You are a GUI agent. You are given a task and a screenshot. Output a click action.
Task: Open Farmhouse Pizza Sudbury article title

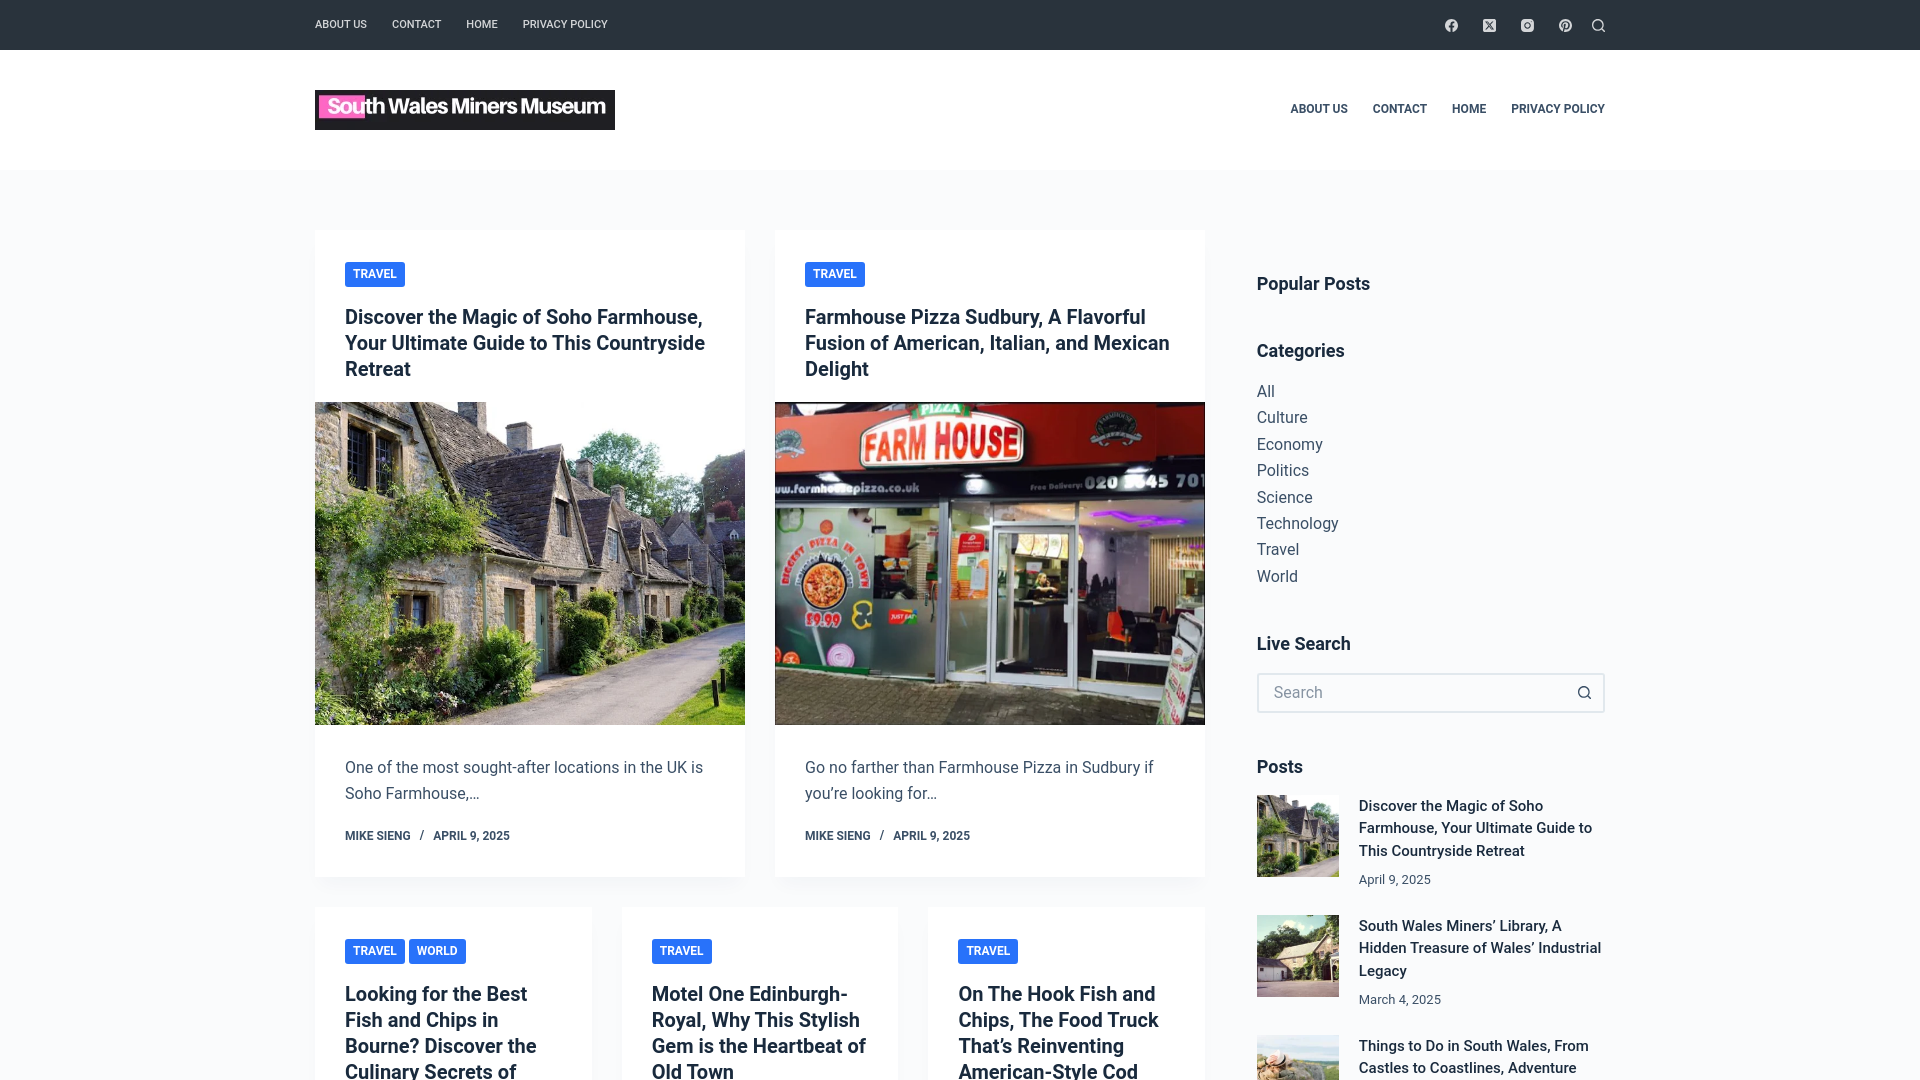point(987,343)
